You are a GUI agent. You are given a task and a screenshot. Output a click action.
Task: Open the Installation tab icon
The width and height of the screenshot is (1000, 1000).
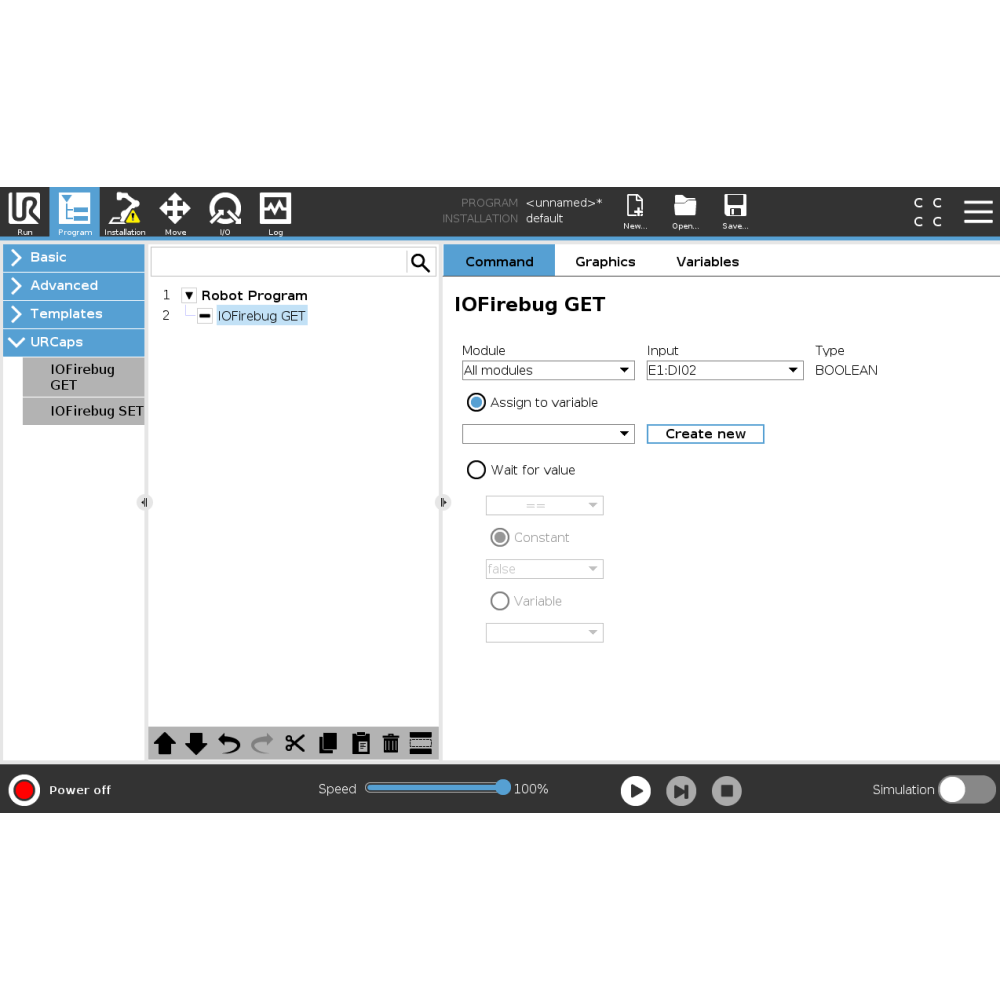click(x=125, y=212)
